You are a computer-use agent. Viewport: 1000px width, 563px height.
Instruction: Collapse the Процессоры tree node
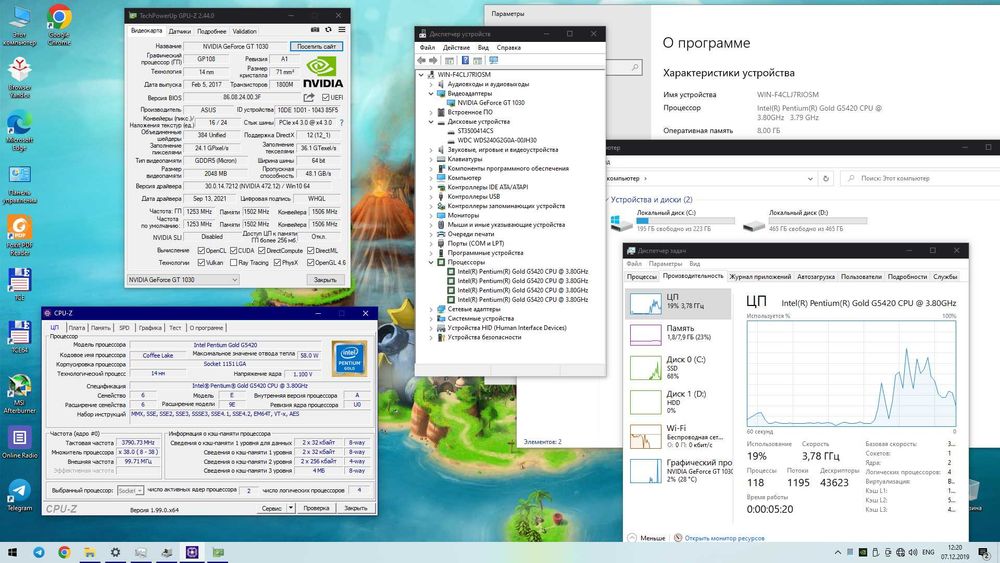(x=431, y=262)
